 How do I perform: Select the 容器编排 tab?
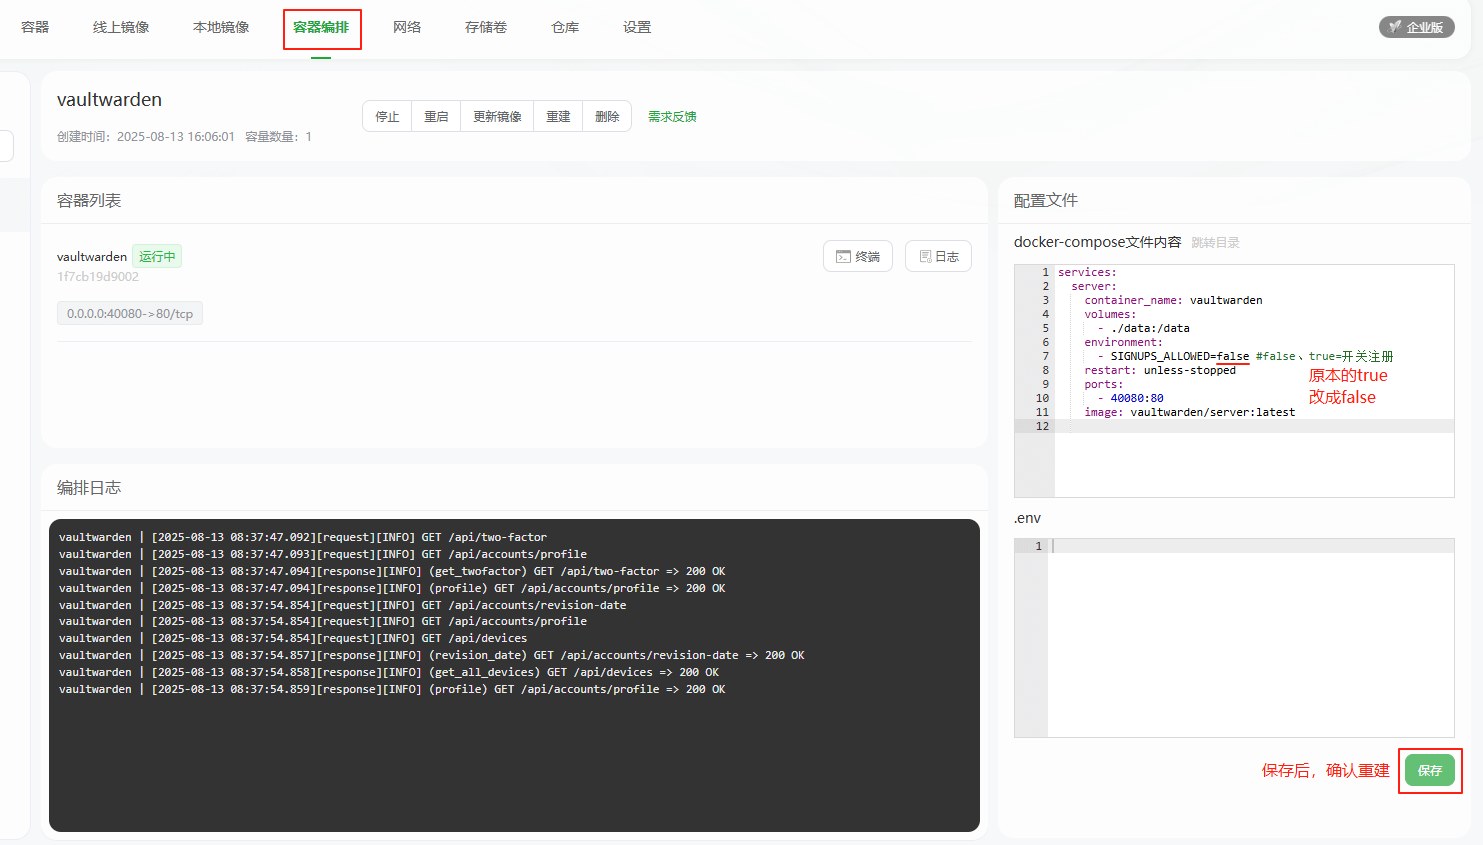pos(321,27)
